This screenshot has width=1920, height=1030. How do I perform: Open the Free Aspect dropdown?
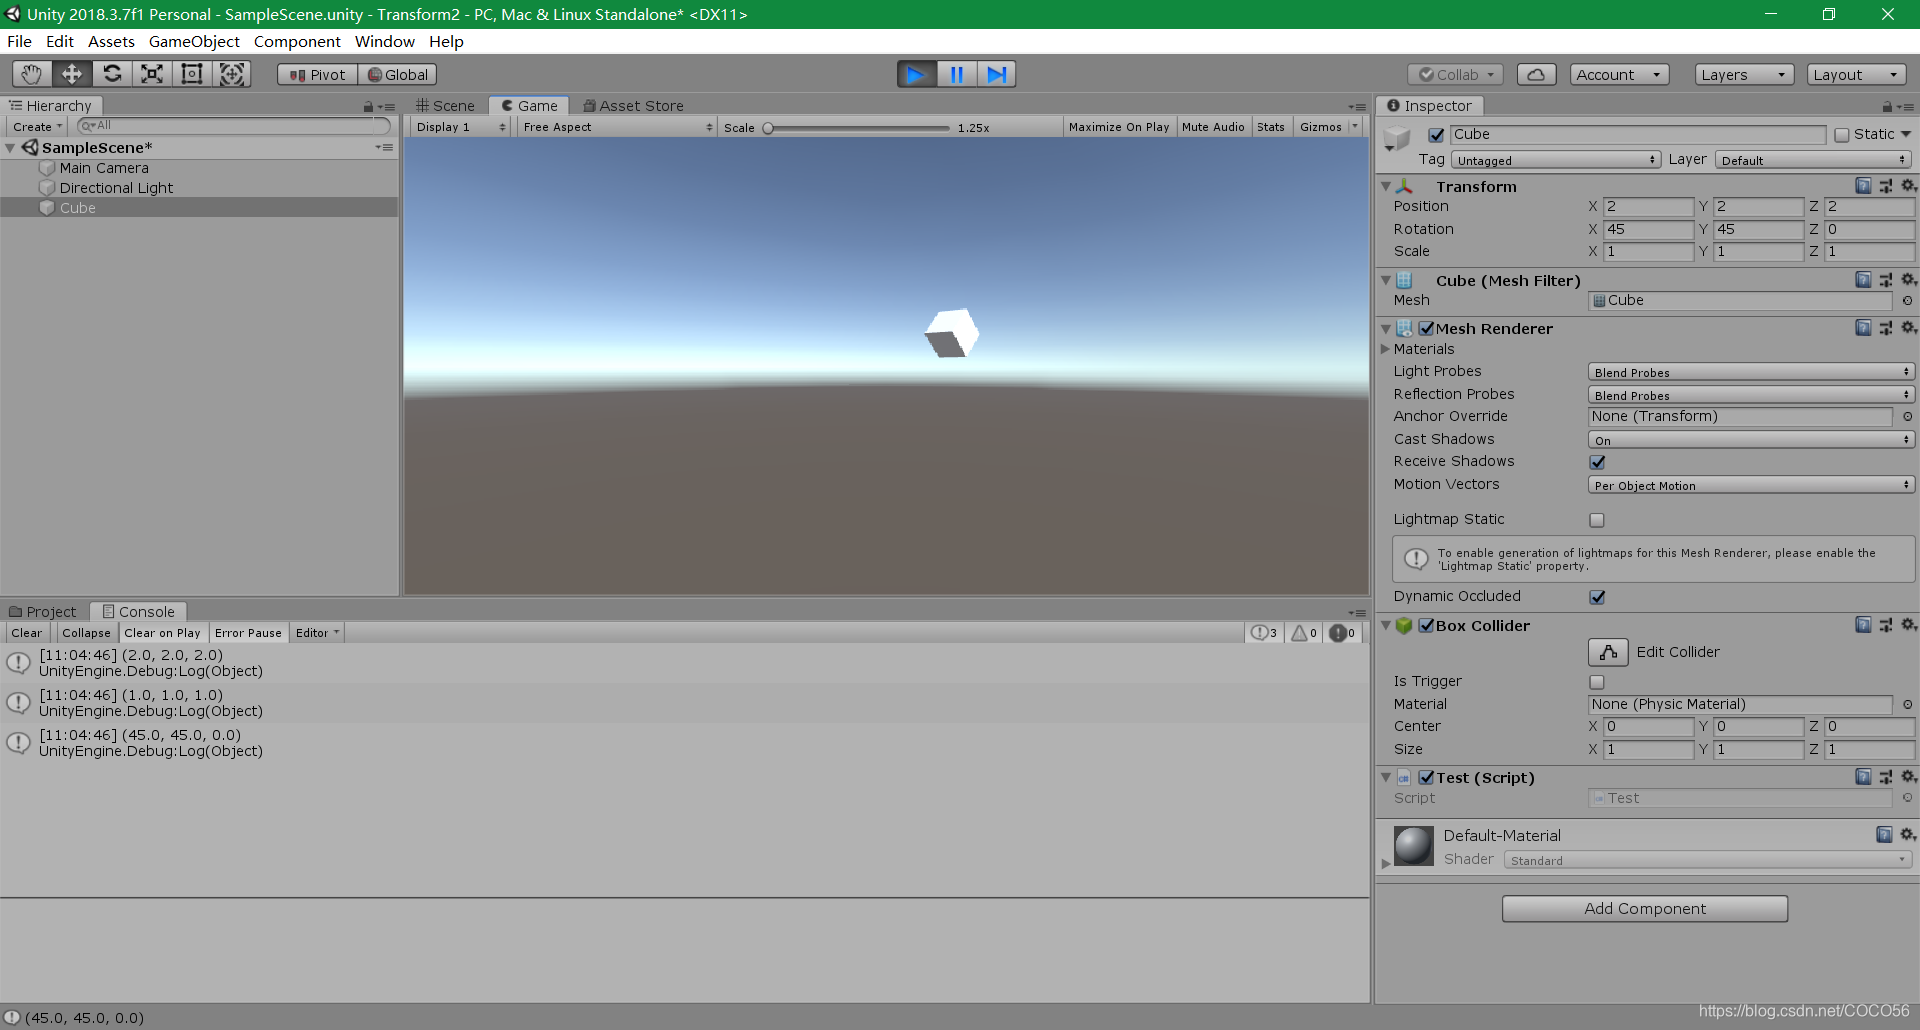(x=617, y=127)
